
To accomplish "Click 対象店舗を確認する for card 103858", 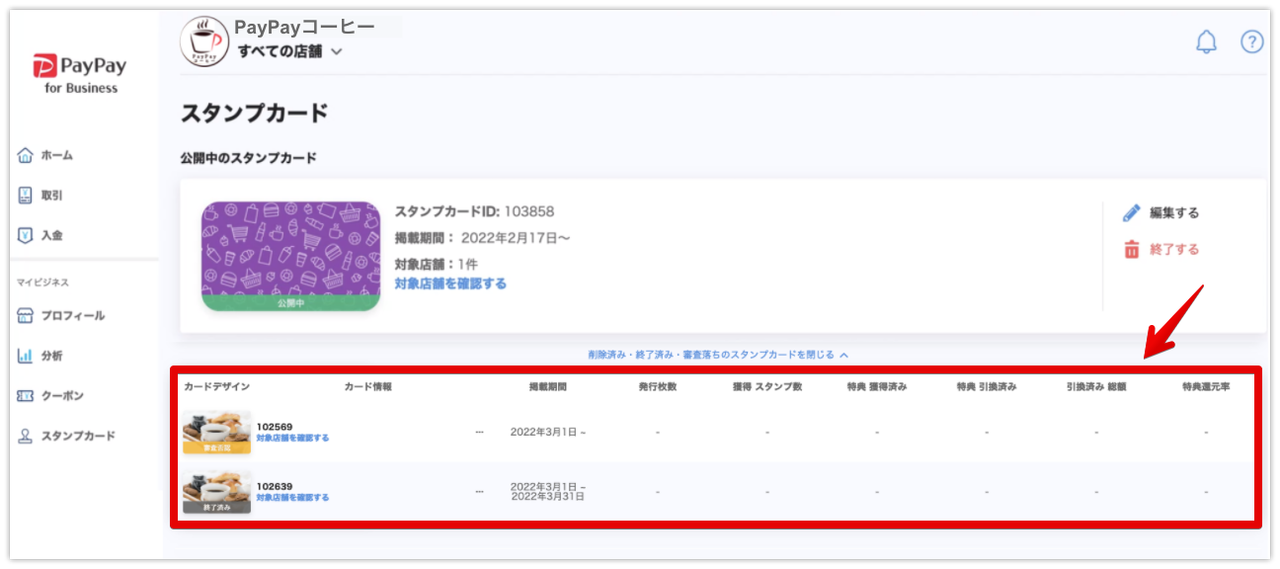I will 450,284.
